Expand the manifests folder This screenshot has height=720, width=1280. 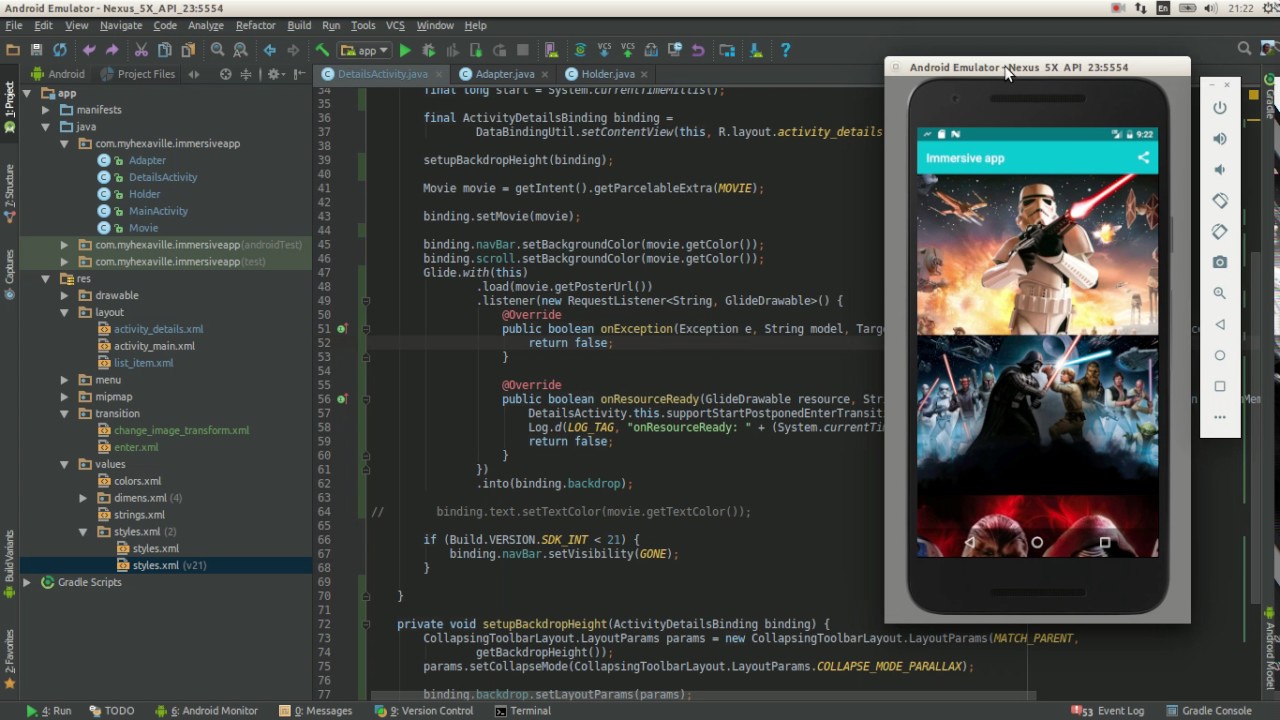[46, 110]
